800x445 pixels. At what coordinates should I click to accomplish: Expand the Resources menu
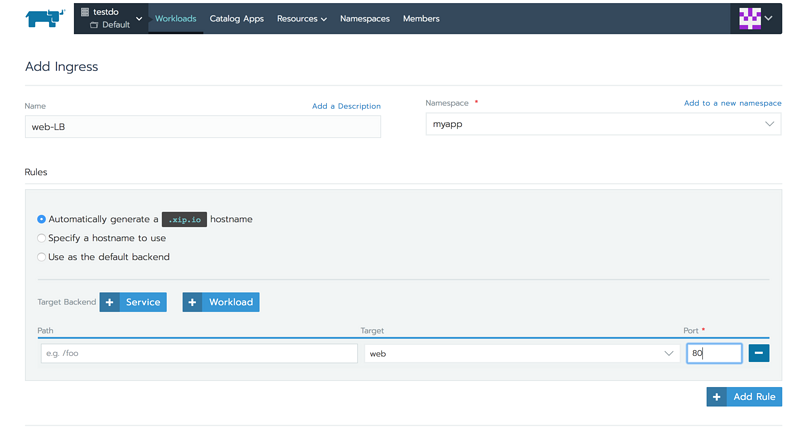302,18
